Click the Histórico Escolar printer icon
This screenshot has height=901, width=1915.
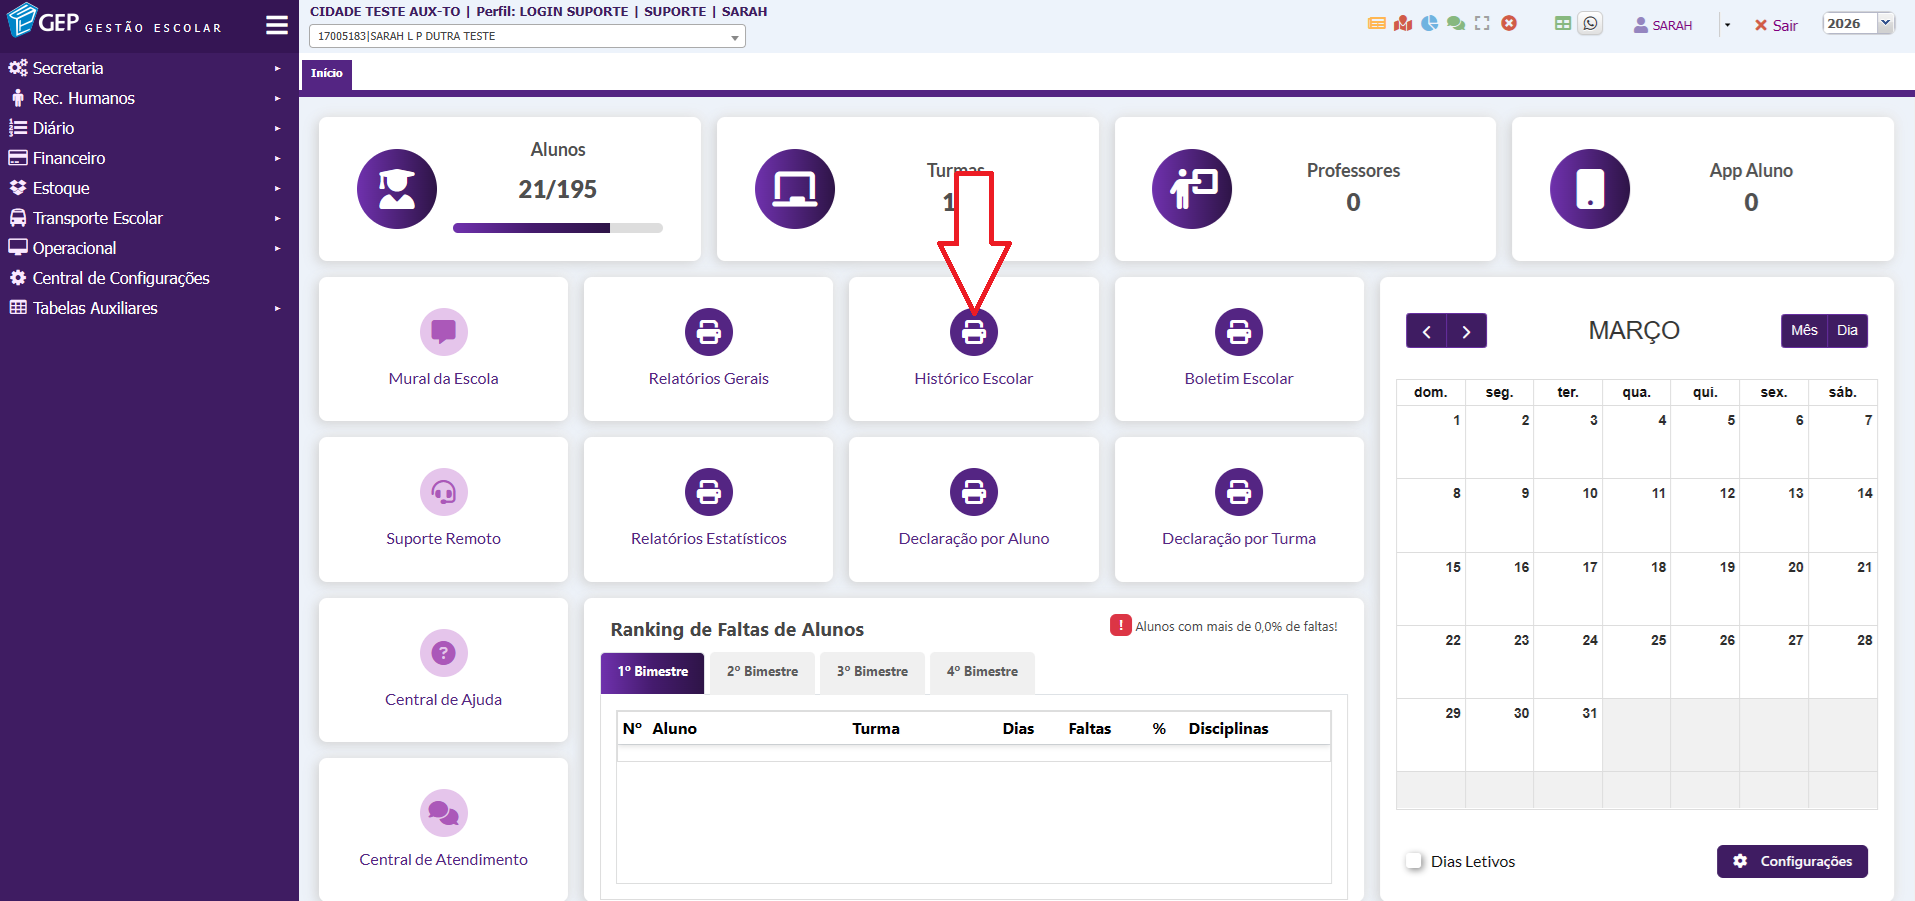pyautogui.click(x=973, y=332)
